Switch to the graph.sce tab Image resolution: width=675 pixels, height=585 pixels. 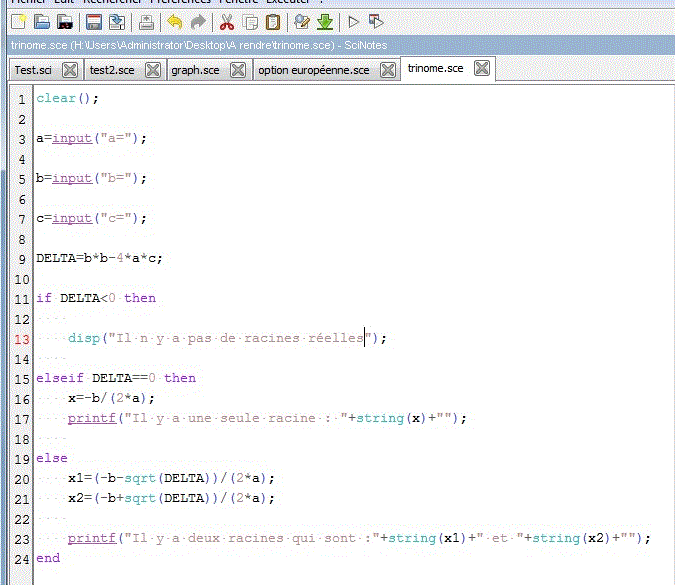coord(195,70)
